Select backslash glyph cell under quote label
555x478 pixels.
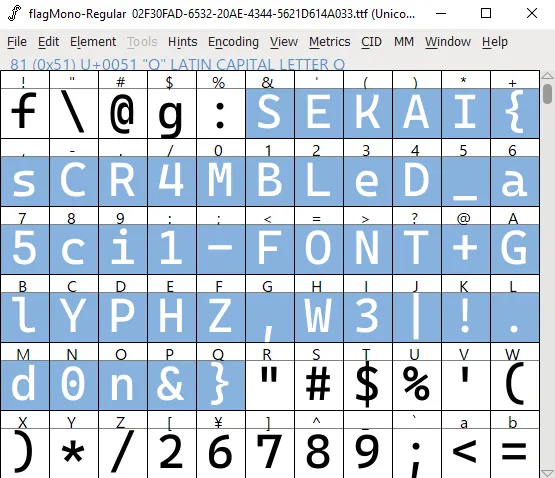click(x=74, y=113)
